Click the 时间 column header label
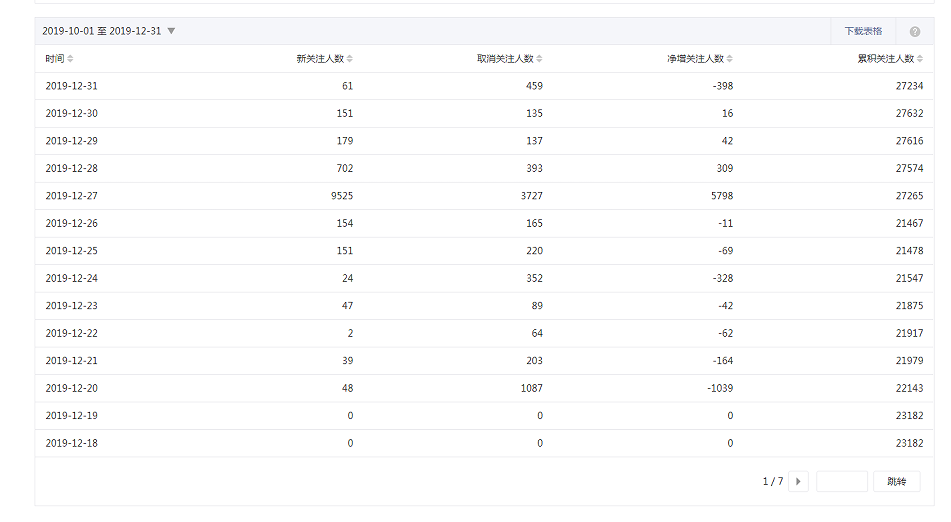951x522 pixels. (x=55, y=59)
